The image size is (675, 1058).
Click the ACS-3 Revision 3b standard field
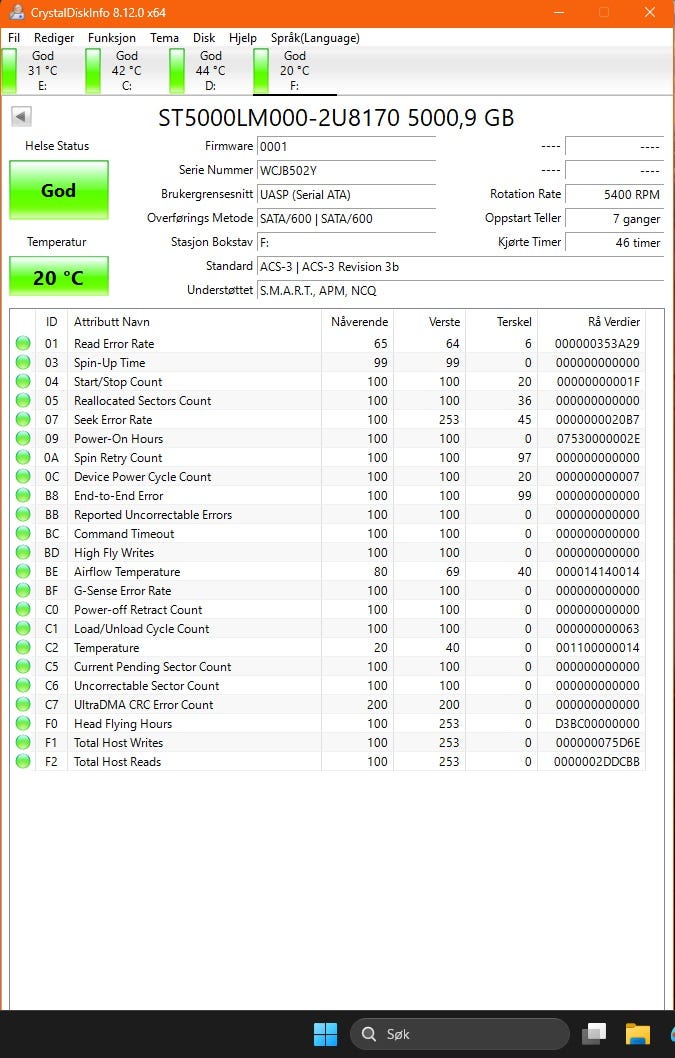tap(460, 267)
